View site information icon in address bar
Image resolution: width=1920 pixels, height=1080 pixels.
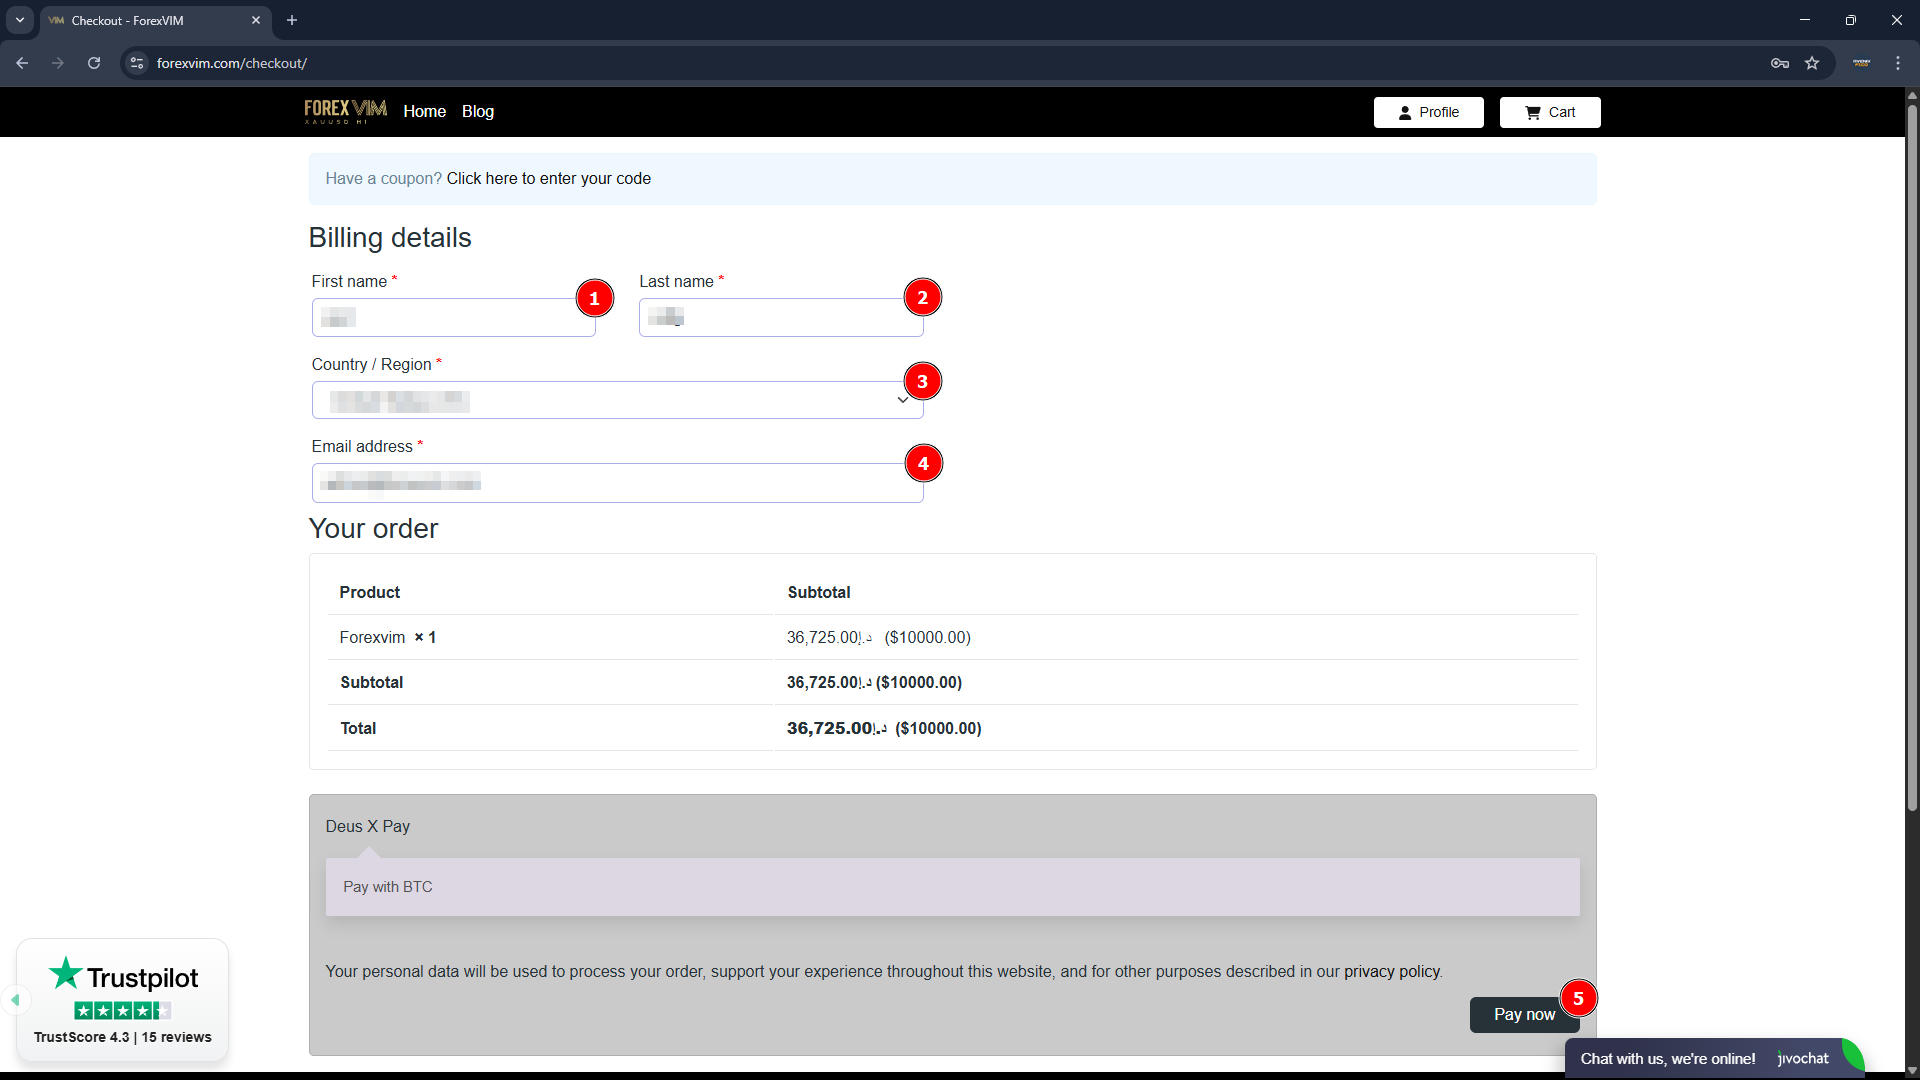(137, 63)
